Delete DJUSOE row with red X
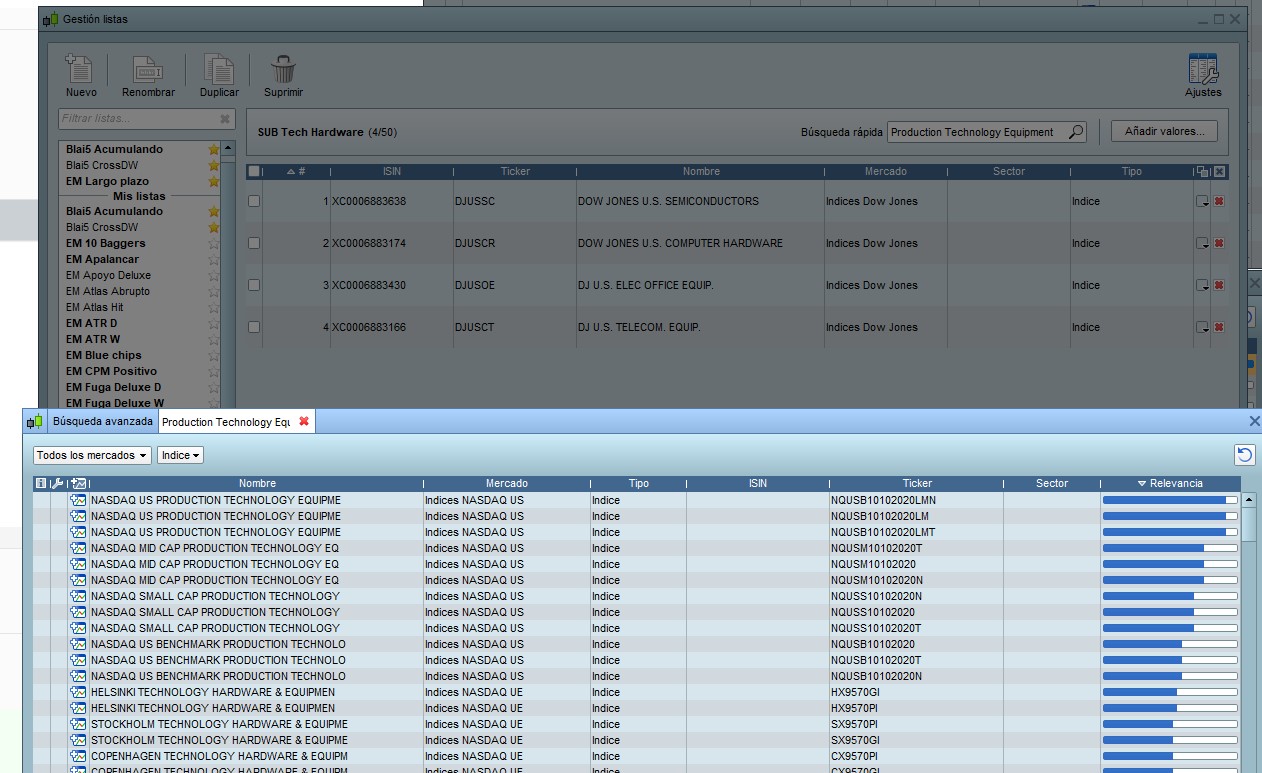1262x773 pixels. pos(1219,285)
